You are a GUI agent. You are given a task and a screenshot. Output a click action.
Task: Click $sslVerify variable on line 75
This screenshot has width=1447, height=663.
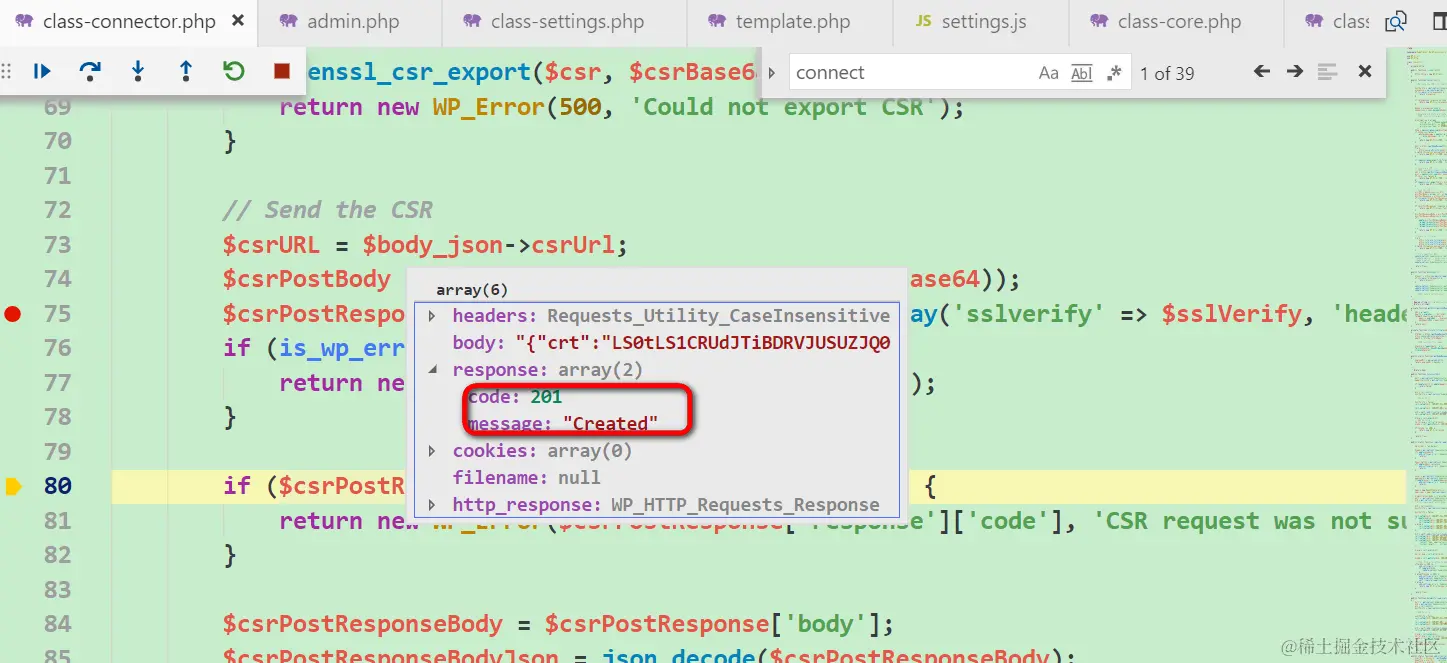pyautogui.click(x=1232, y=314)
